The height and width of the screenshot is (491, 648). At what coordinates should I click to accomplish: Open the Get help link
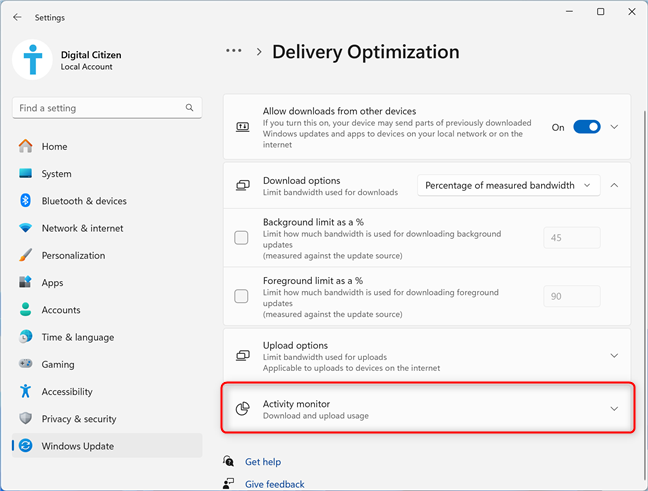point(263,462)
